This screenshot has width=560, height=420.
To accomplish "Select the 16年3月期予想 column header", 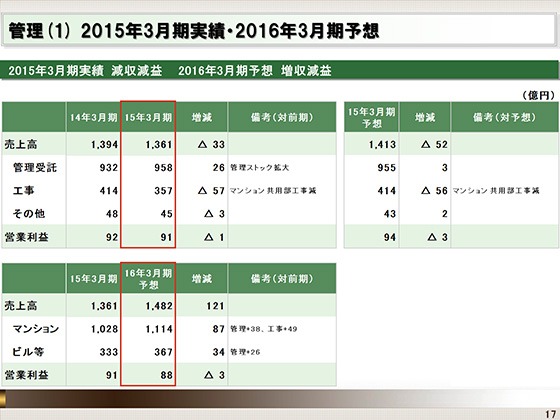I will click(x=148, y=279).
